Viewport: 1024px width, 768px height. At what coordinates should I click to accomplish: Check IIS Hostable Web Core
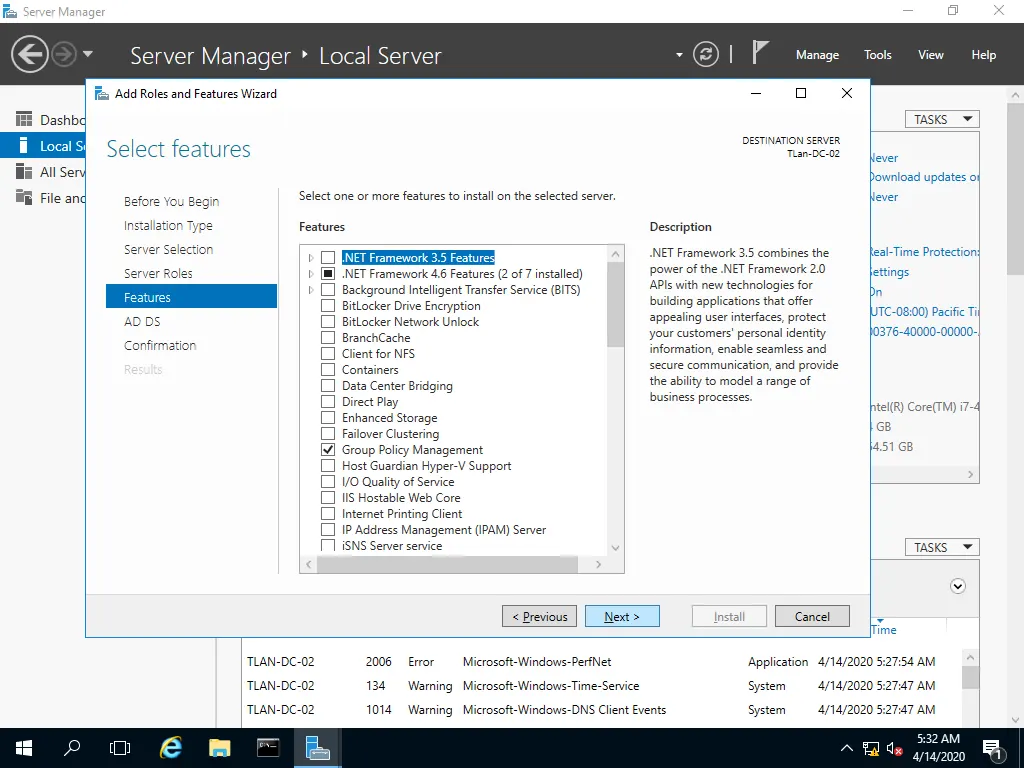pos(328,498)
